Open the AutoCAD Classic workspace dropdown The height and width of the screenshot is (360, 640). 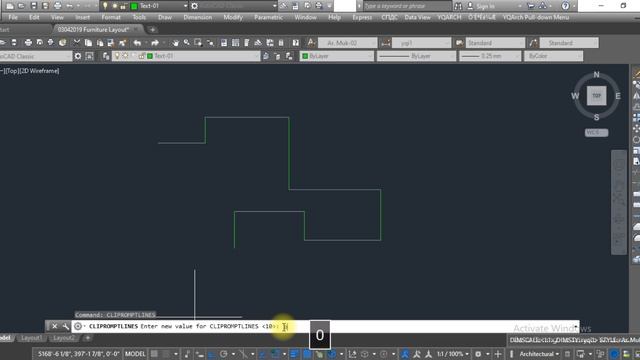(36, 56)
